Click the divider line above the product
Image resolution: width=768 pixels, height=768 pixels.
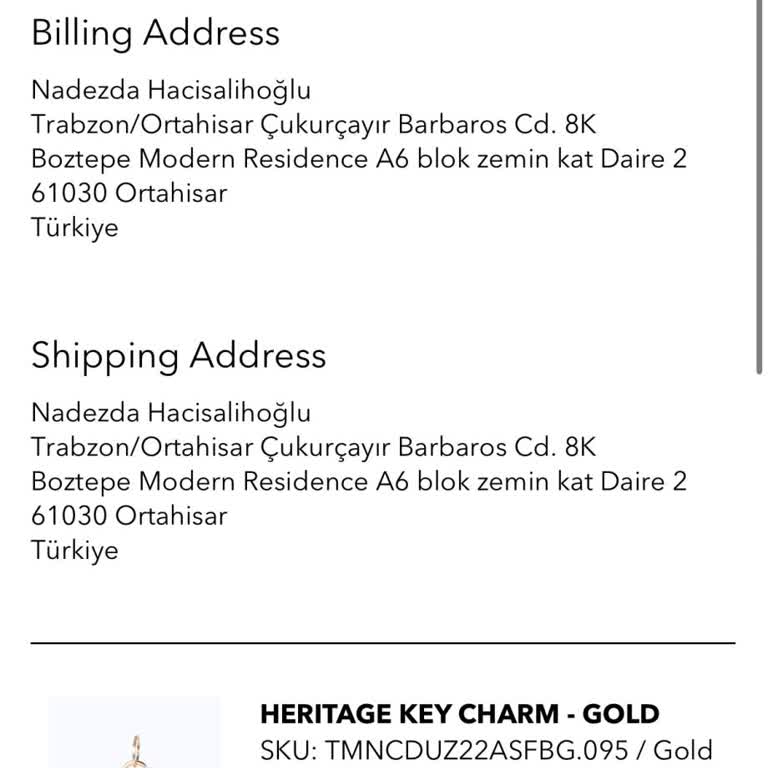click(383, 643)
